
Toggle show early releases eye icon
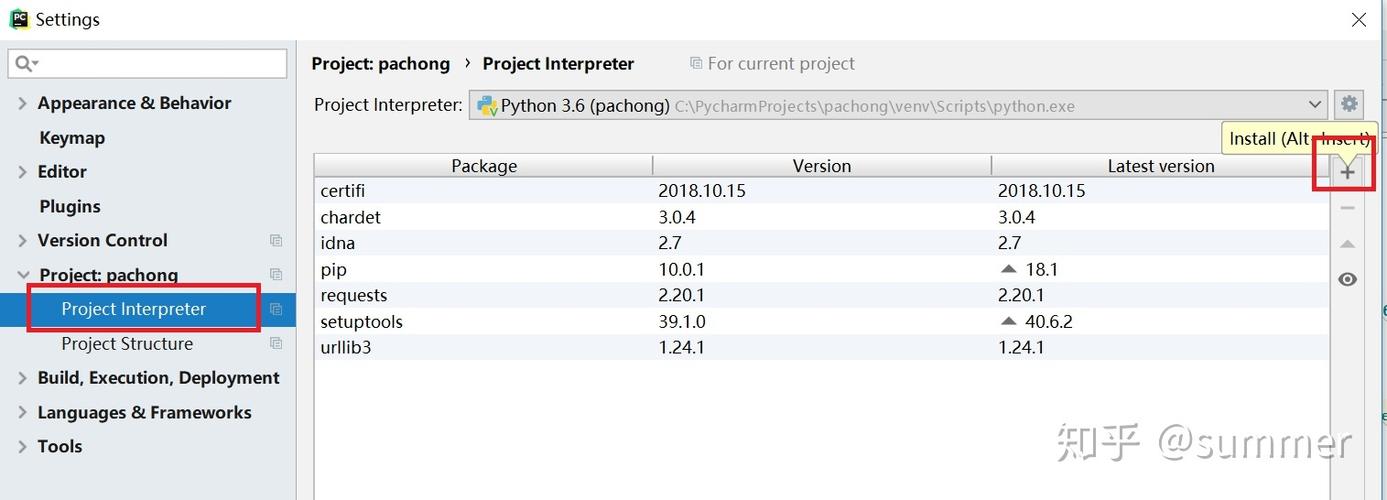(1347, 279)
